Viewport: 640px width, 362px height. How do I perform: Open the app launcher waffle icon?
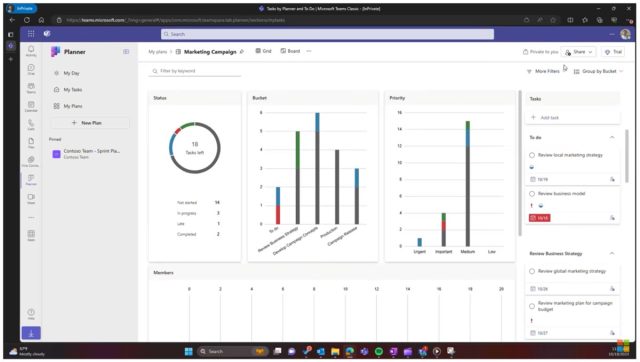click(31, 34)
